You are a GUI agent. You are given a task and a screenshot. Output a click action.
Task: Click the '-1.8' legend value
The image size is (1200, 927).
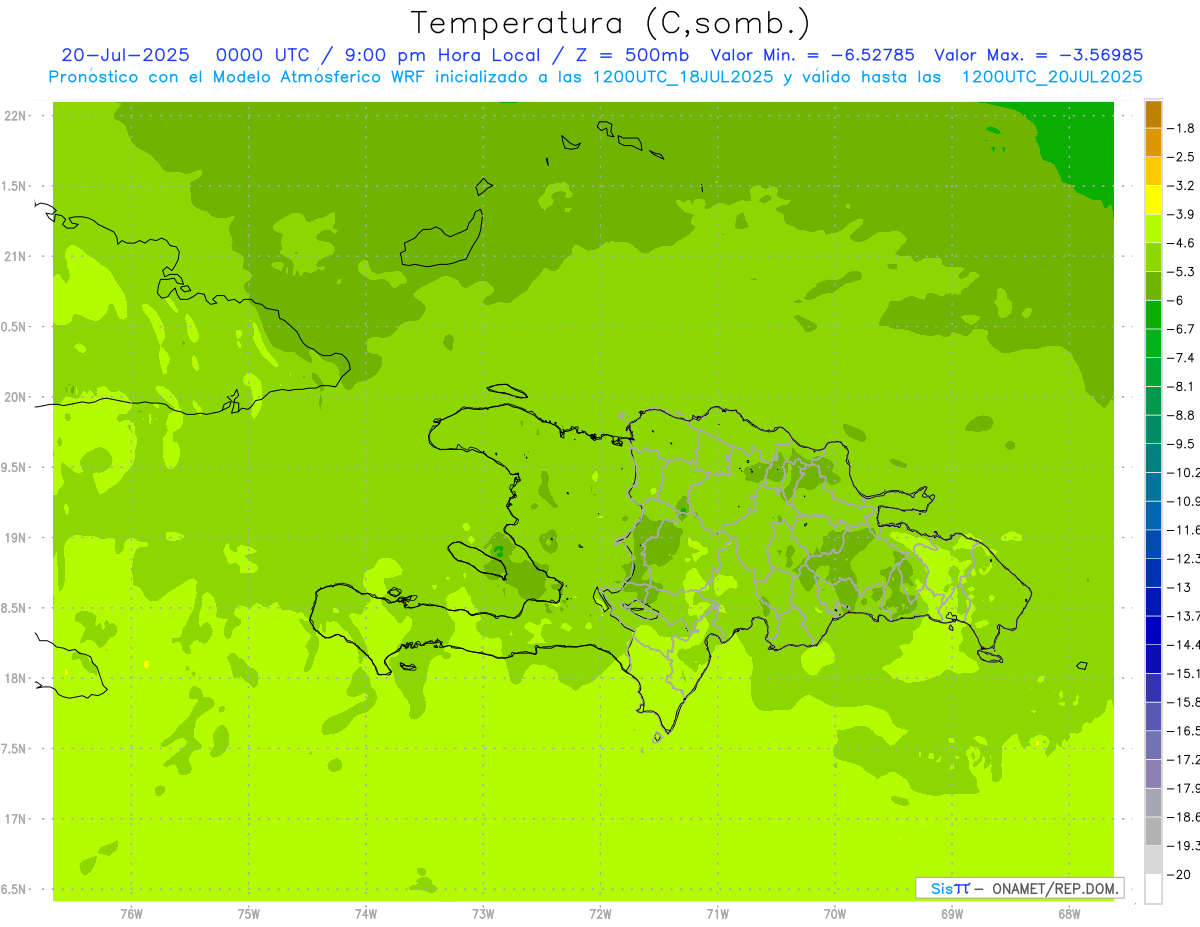1182,128
